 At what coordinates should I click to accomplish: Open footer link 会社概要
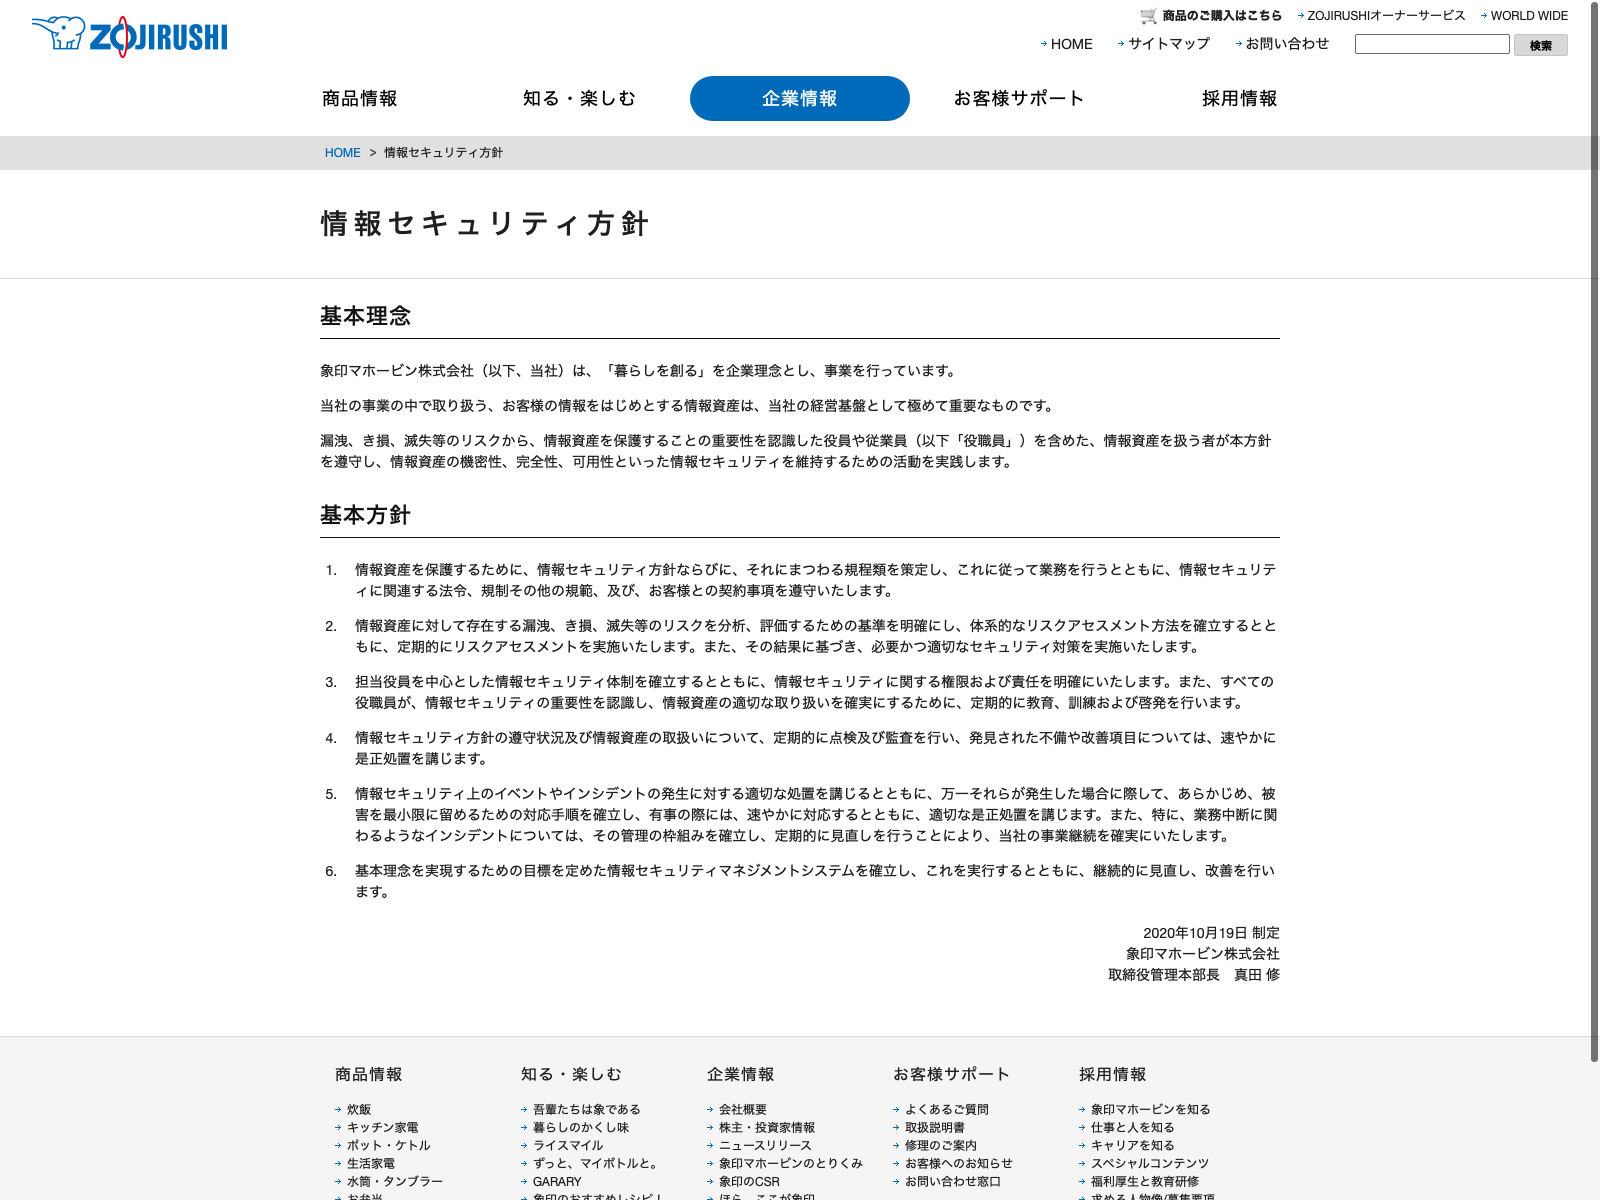pos(742,1109)
